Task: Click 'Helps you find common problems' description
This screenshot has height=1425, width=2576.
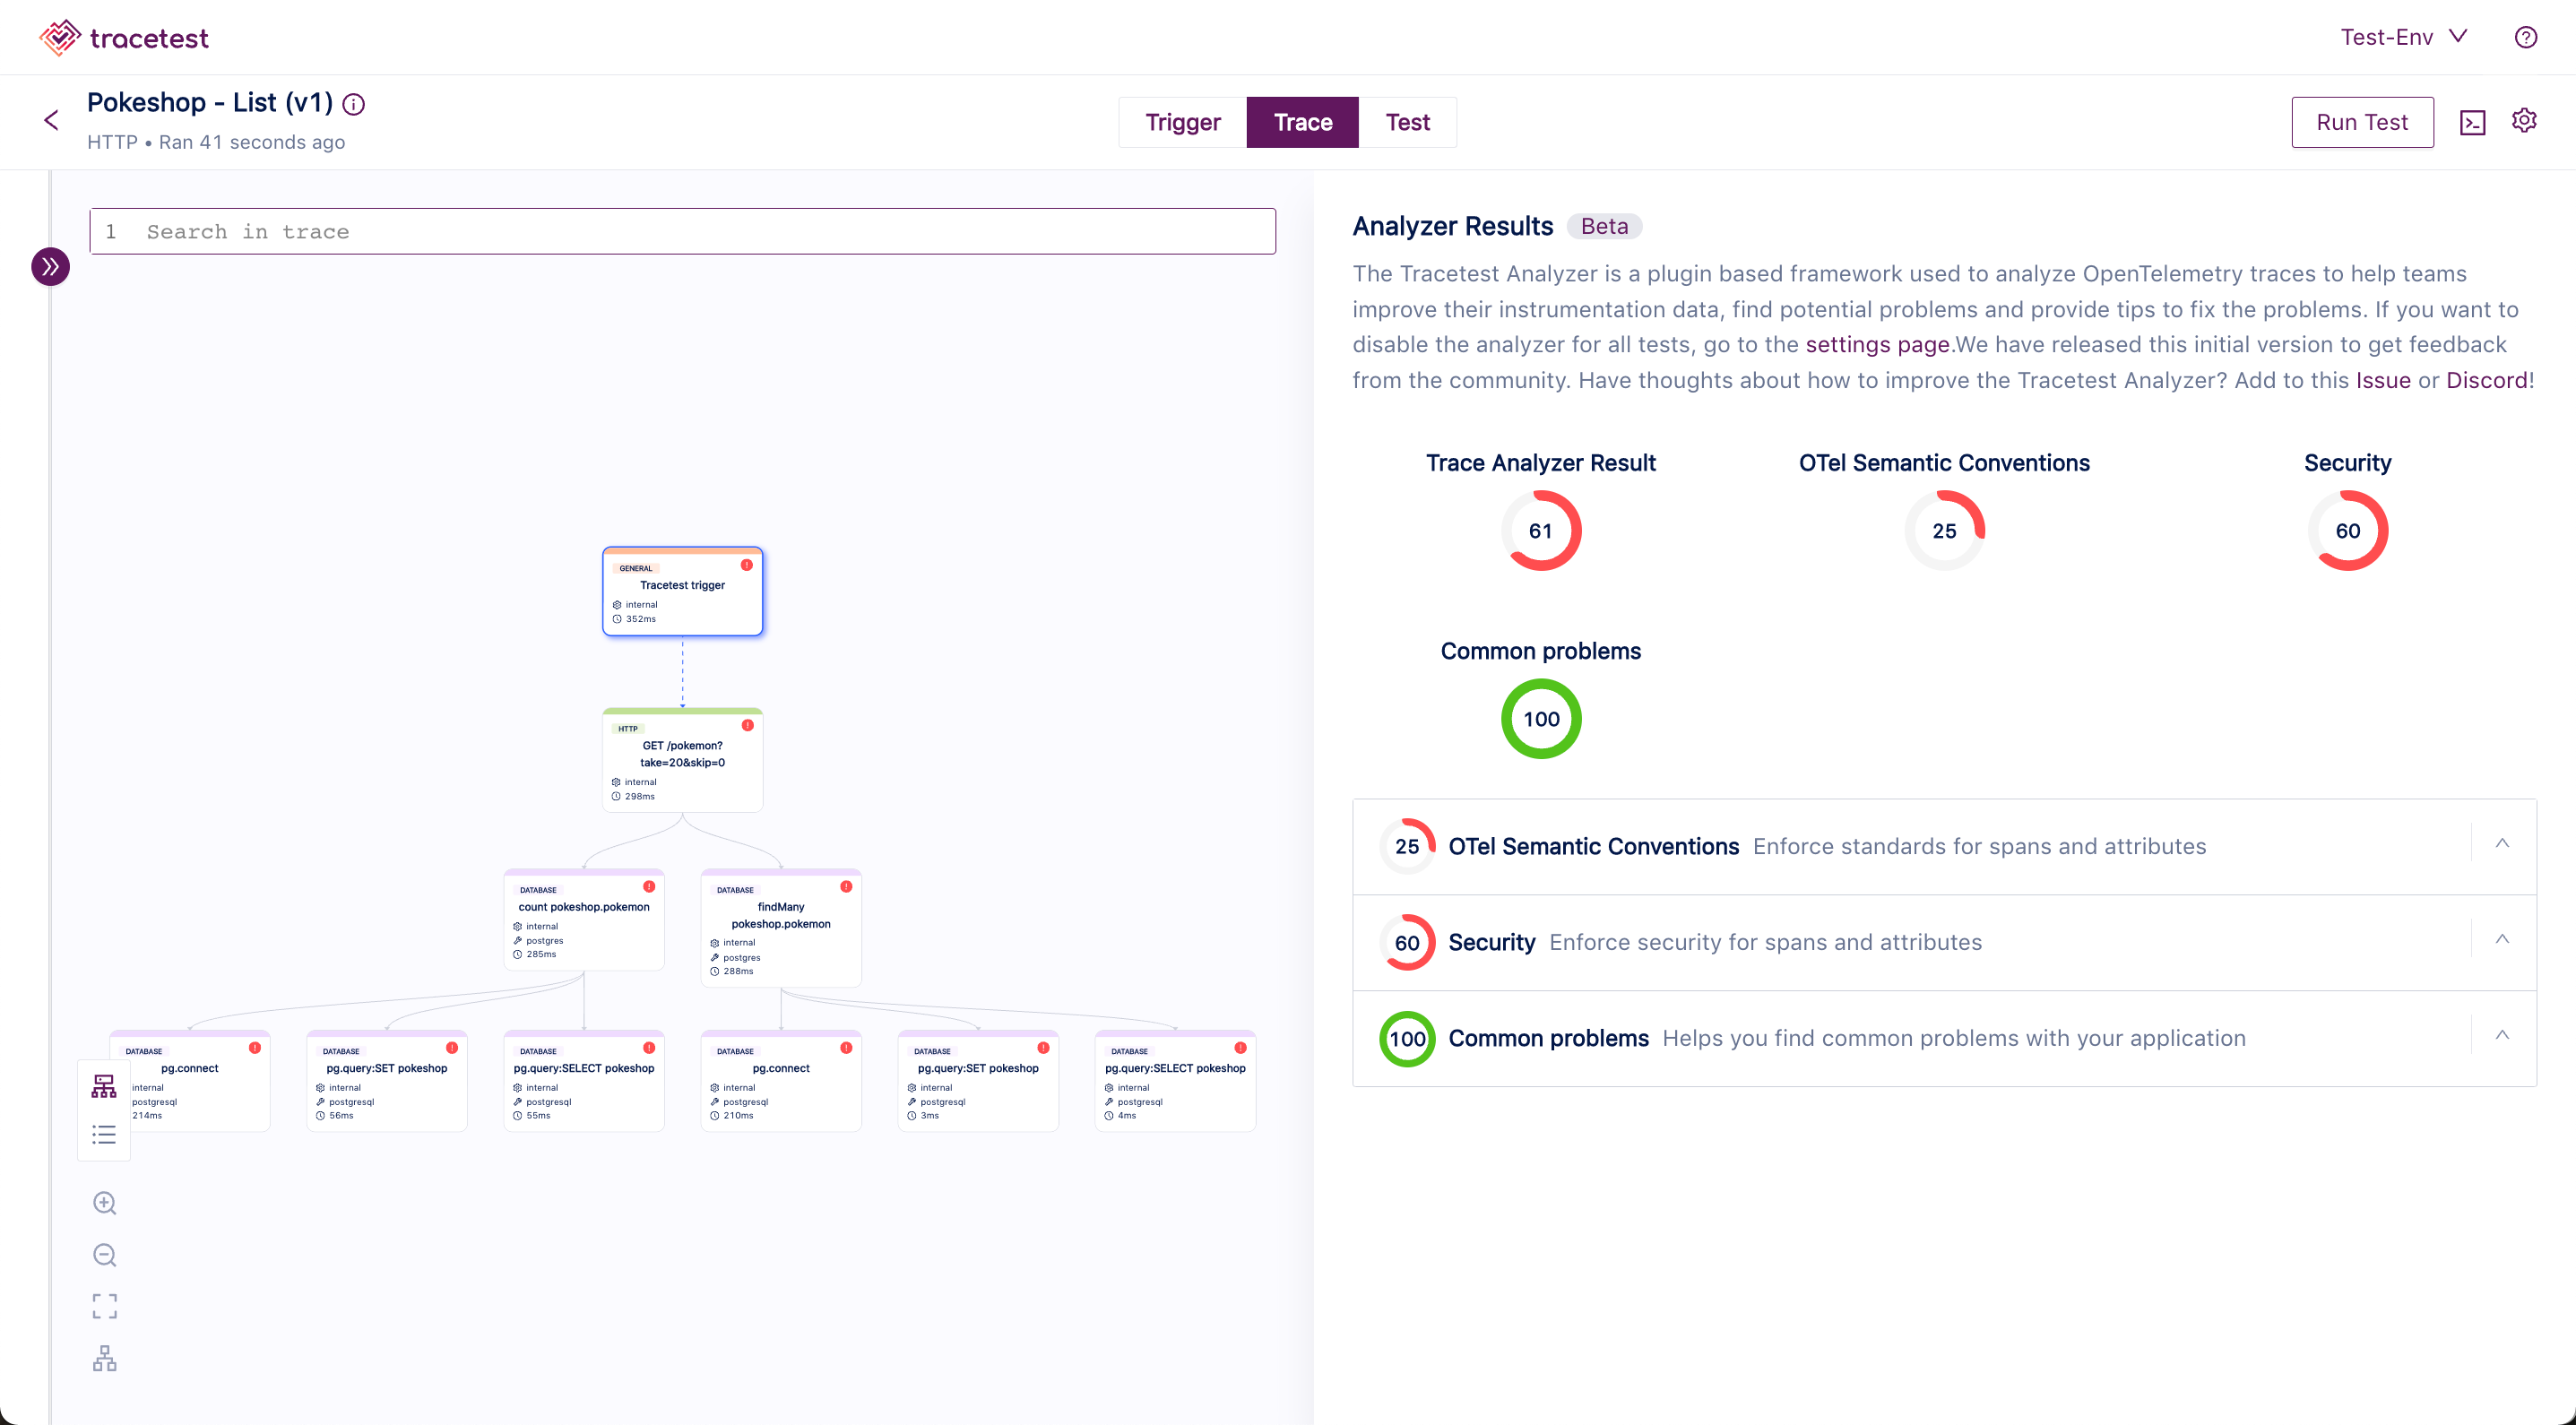Action: tap(1954, 1039)
